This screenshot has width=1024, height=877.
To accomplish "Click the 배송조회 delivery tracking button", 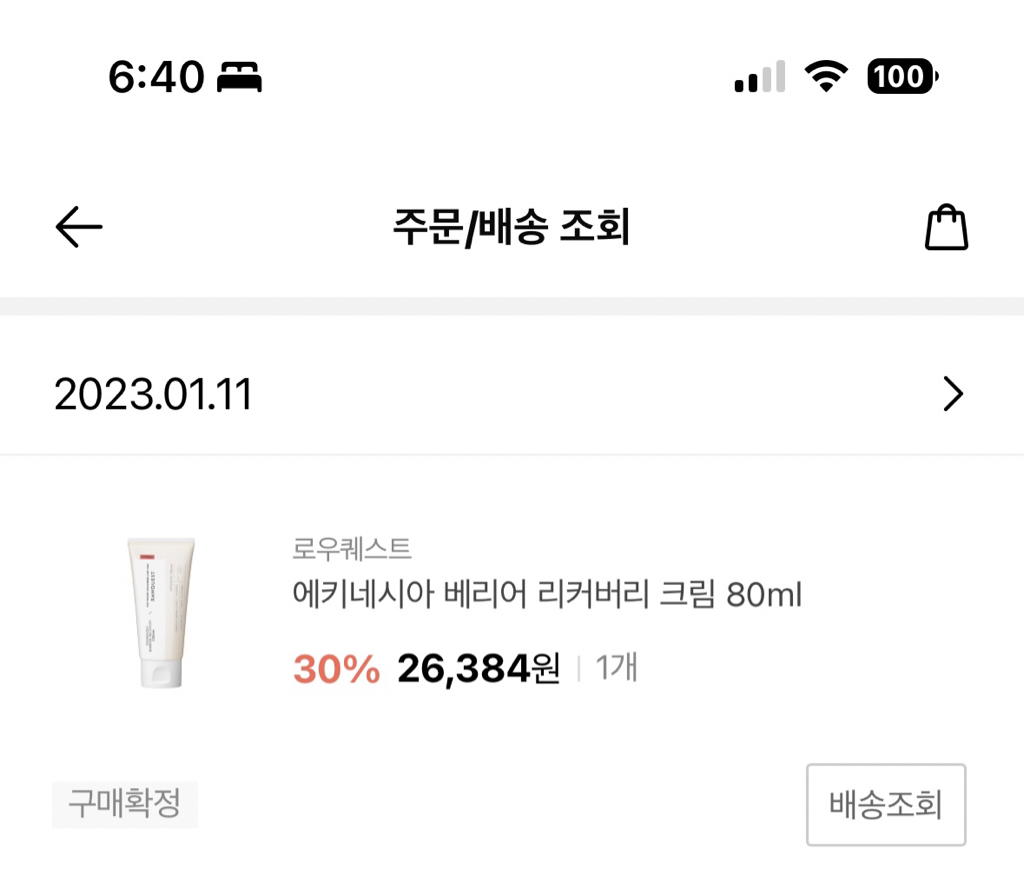I will (885, 805).
